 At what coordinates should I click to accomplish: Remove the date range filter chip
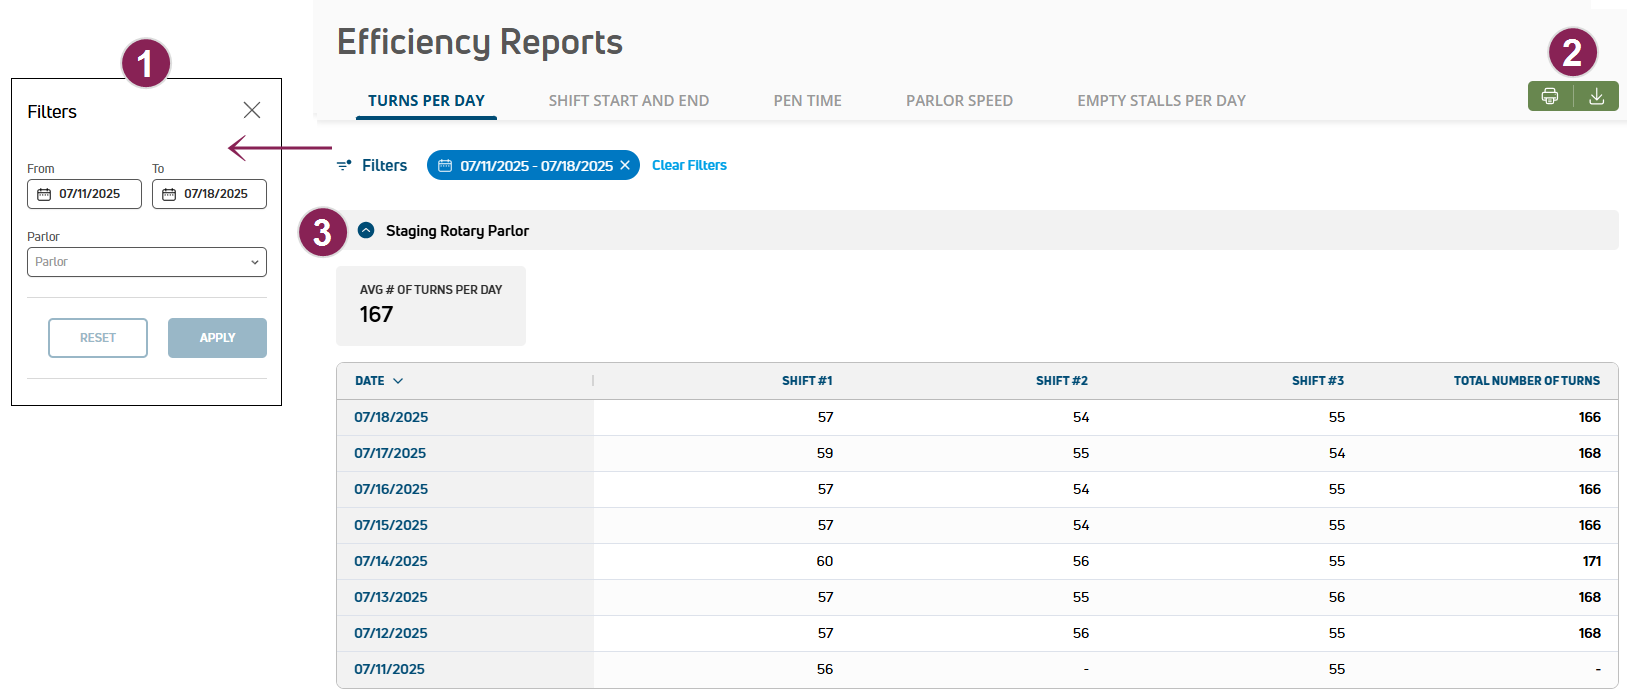tap(625, 165)
